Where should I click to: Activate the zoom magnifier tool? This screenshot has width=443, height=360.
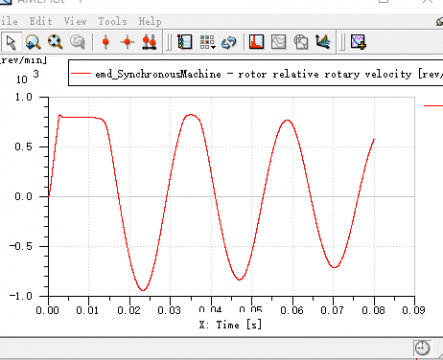[x=33, y=42]
